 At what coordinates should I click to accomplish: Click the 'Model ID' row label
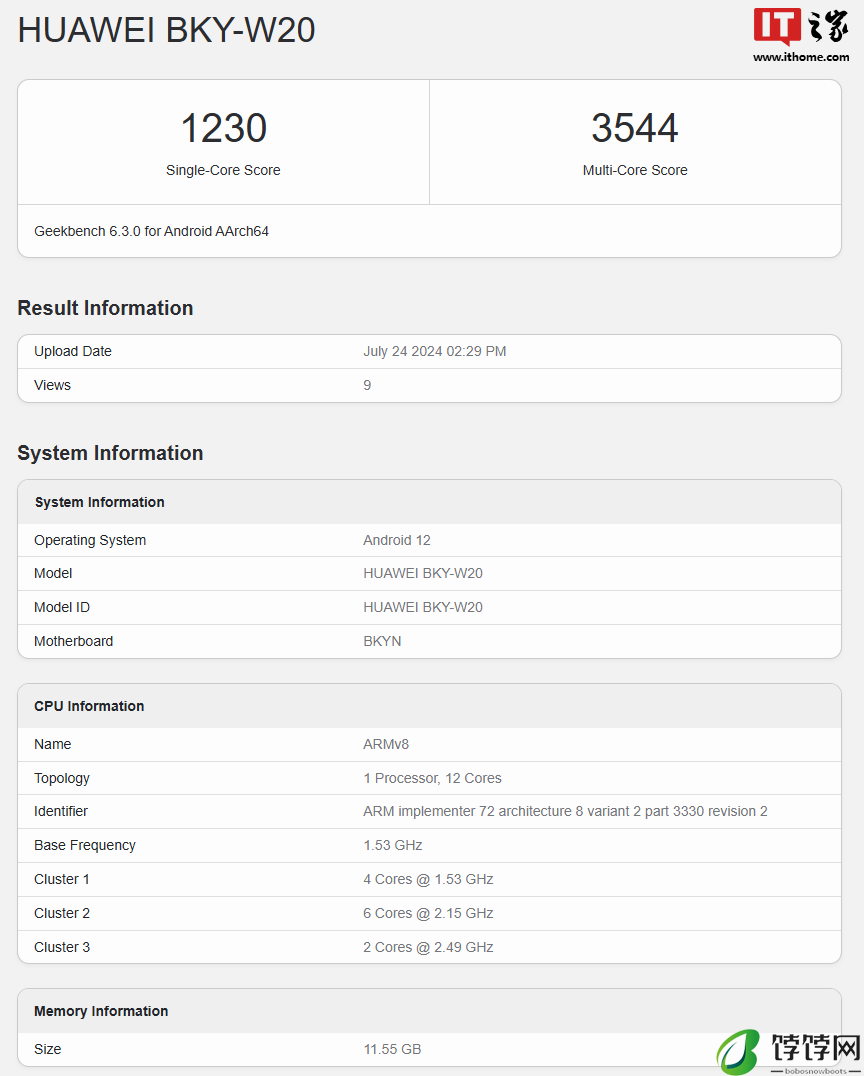(62, 607)
